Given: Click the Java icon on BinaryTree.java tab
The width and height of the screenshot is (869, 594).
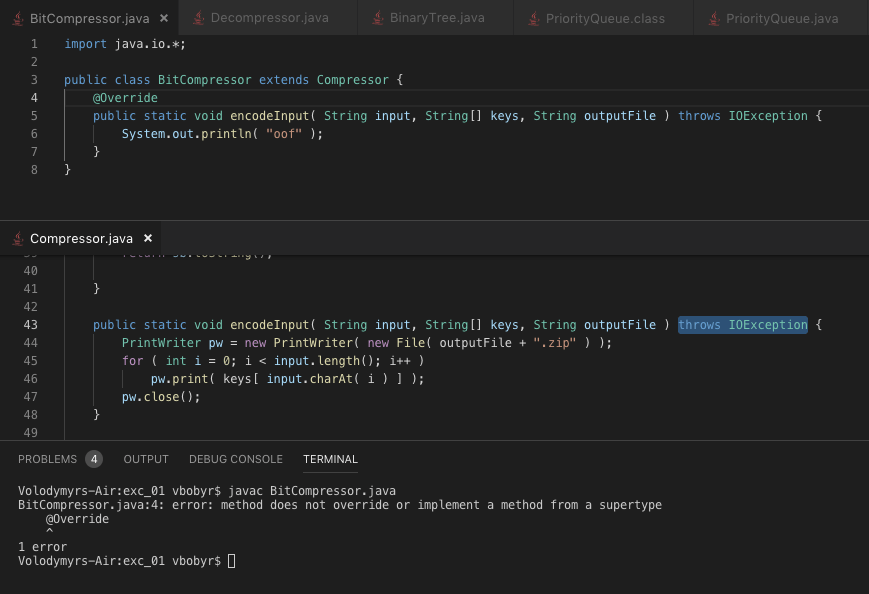Looking at the screenshot, I should (378, 17).
